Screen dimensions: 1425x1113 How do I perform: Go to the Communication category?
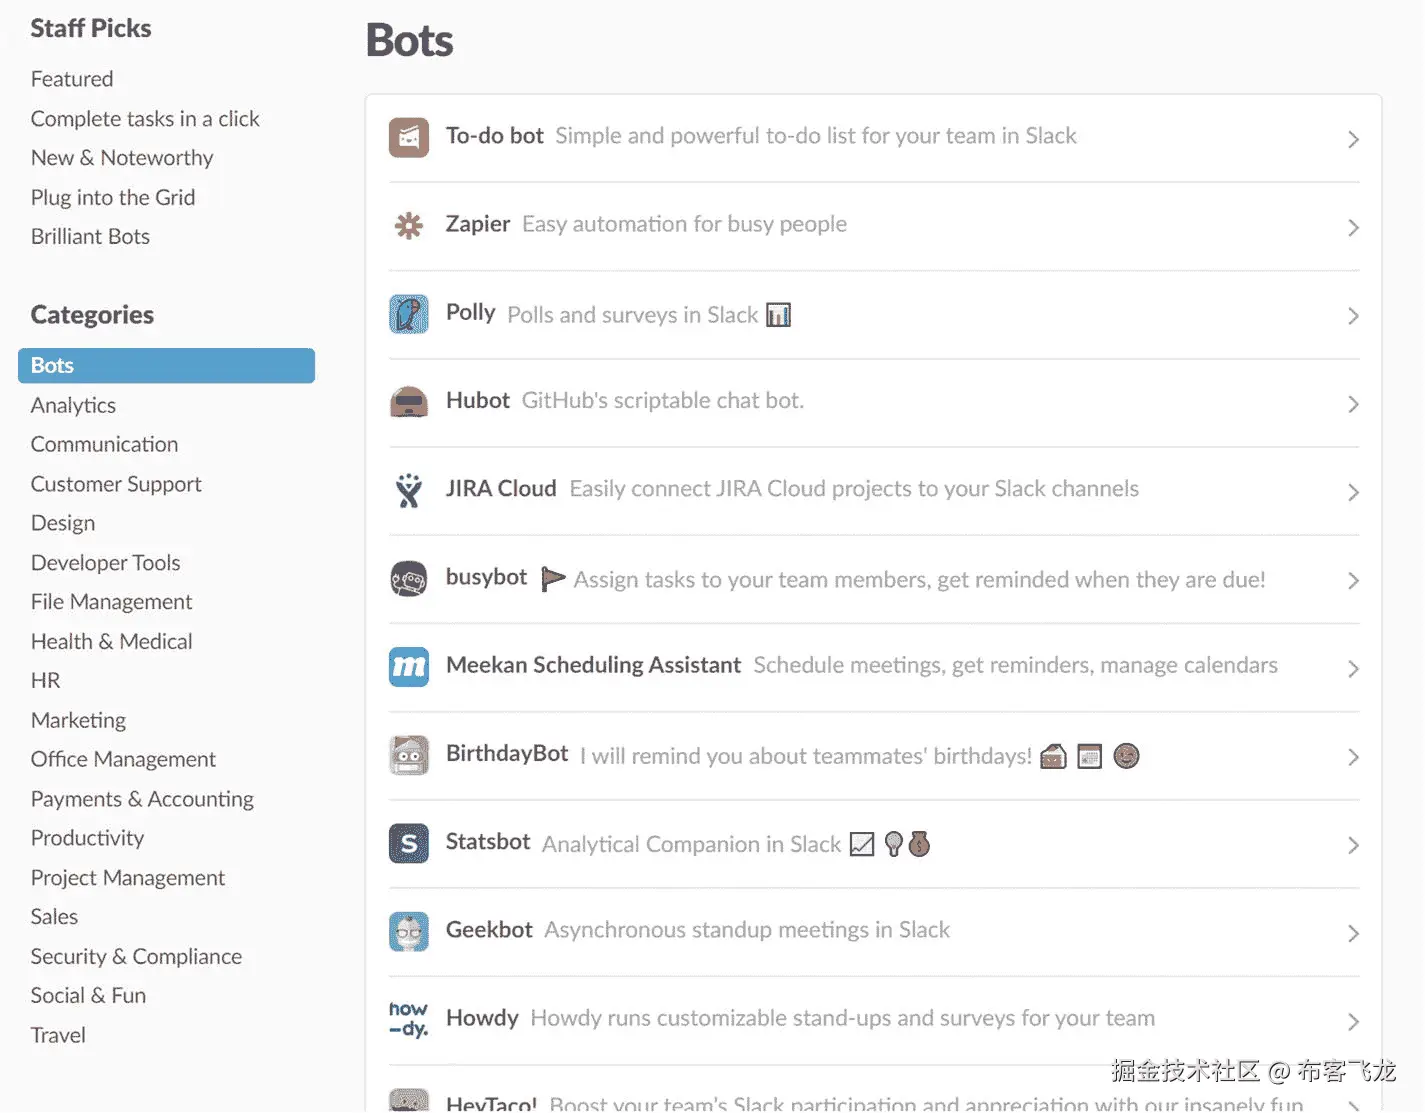pyautogui.click(x=104, y=444)
